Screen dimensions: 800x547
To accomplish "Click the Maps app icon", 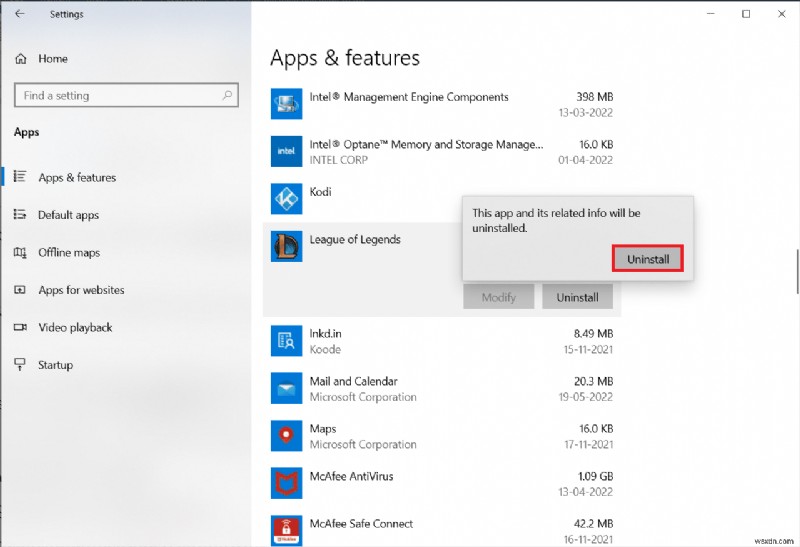I will click(x=286, y=436).
